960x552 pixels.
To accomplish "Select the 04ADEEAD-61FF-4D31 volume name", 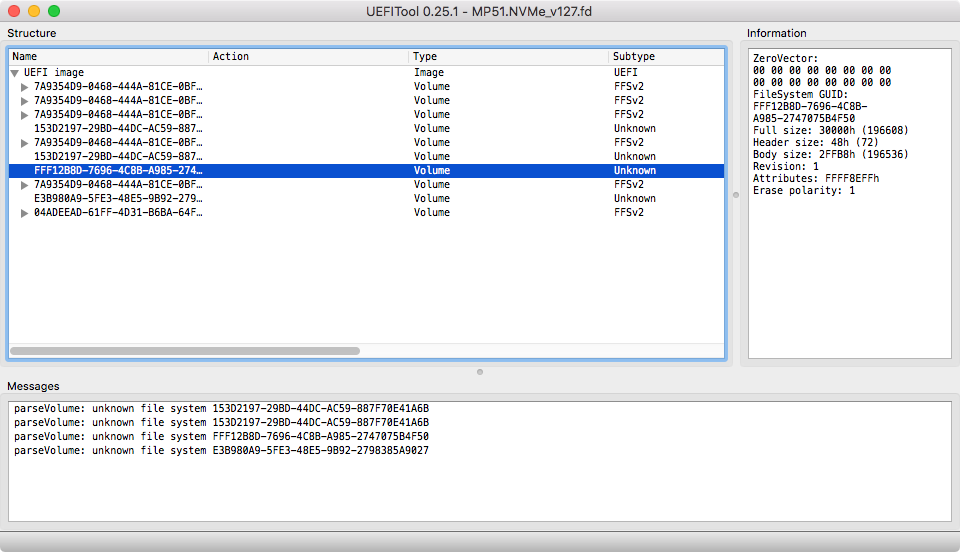I will pyautogui.click(x=118, y=212).
